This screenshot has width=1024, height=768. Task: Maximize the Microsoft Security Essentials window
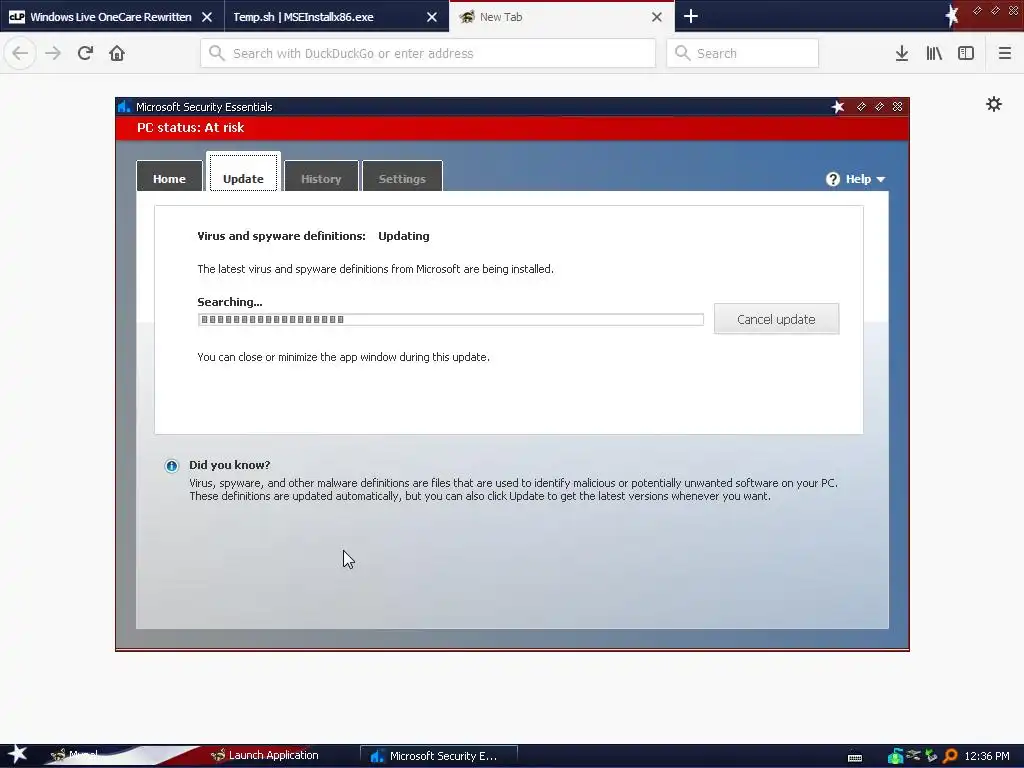pyautogui.click(x=879, y=106)
